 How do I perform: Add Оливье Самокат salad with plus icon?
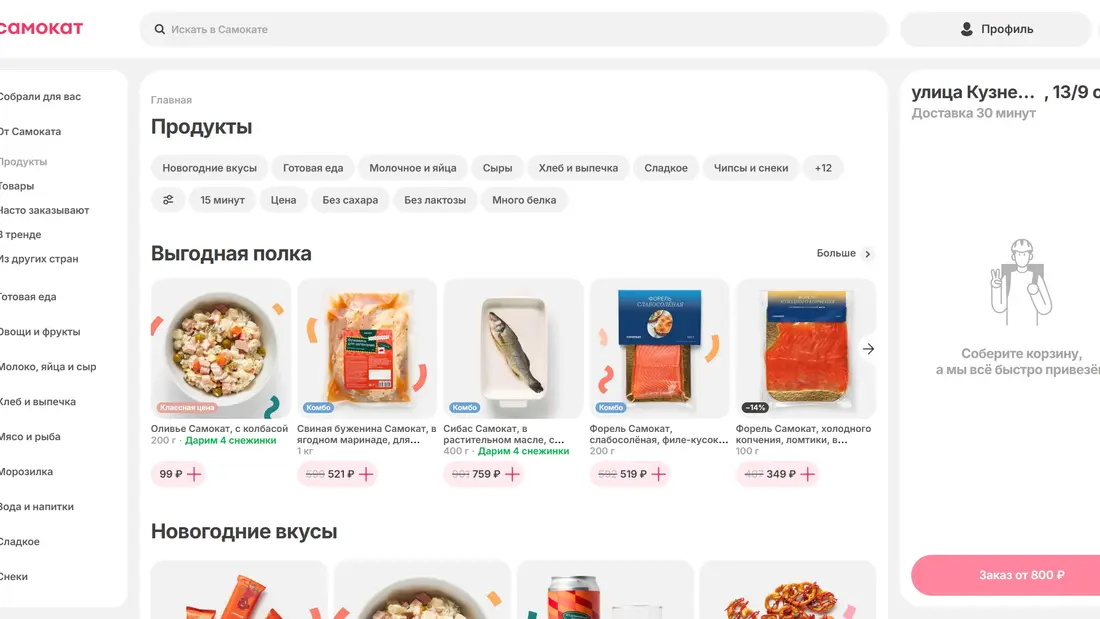pos(194,474)
